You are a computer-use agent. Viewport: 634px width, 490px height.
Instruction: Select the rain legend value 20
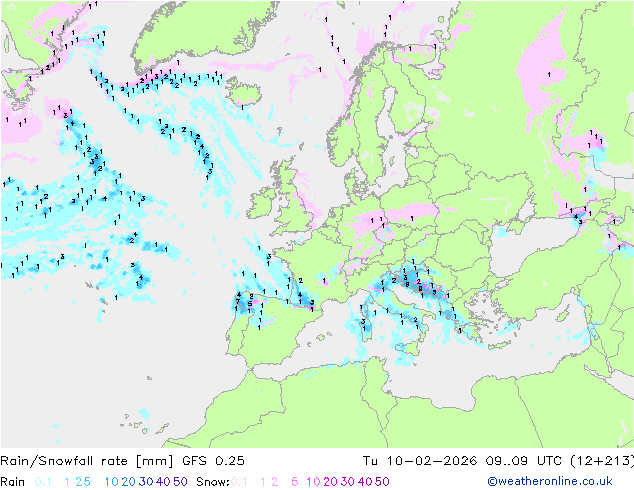tap(129, 482)
